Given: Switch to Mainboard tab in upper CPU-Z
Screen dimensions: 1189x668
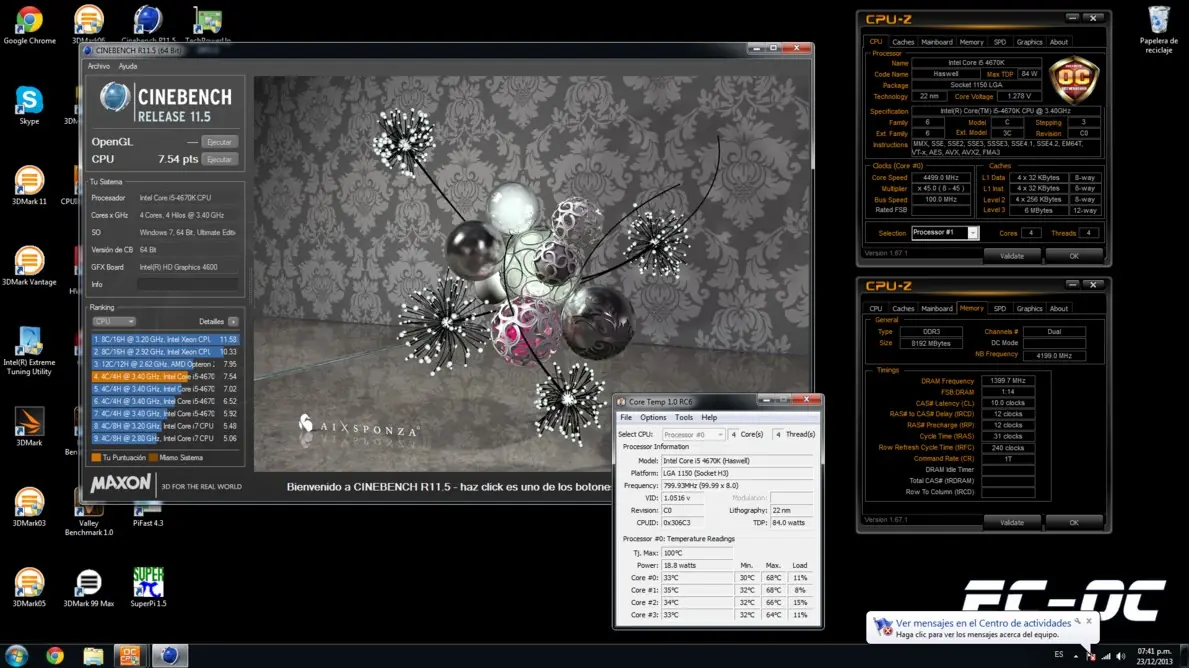Looking at the screenshot, I should point(936,42).
